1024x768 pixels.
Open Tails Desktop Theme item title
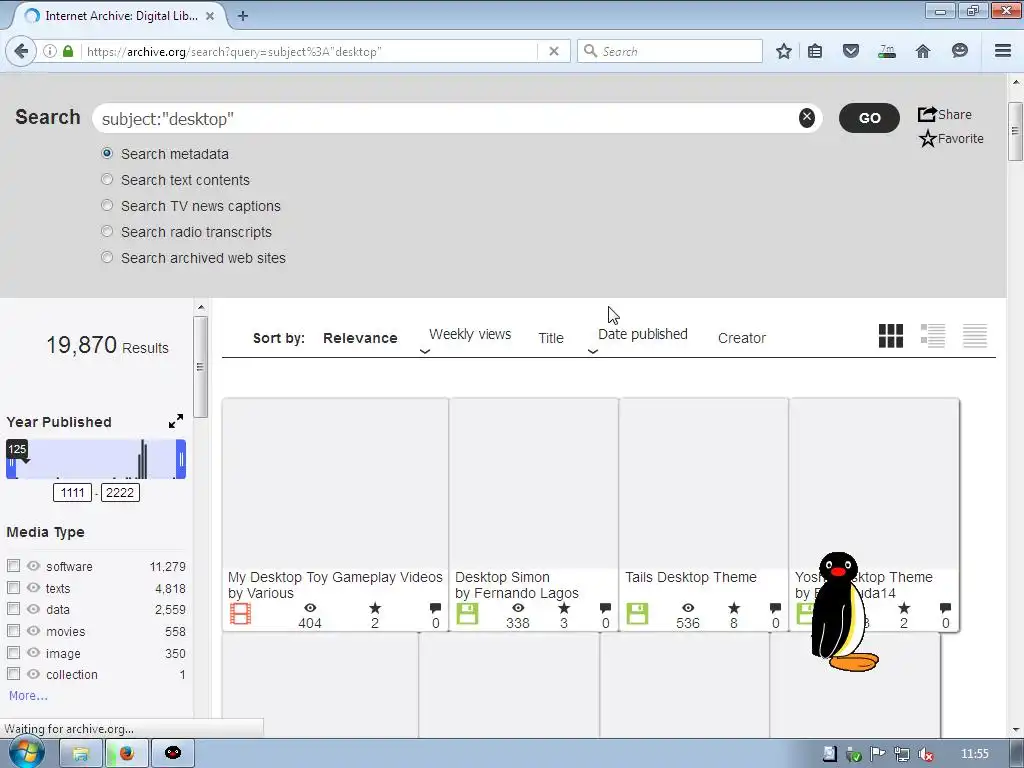[x=691, y=577]
